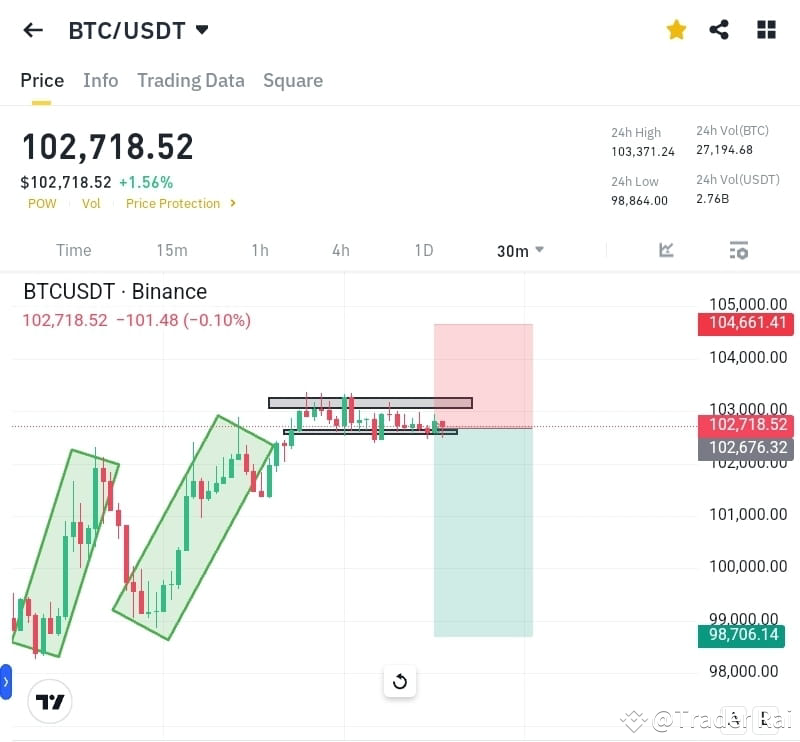
Task: Open the share options
Action: (x=719, y=29)
